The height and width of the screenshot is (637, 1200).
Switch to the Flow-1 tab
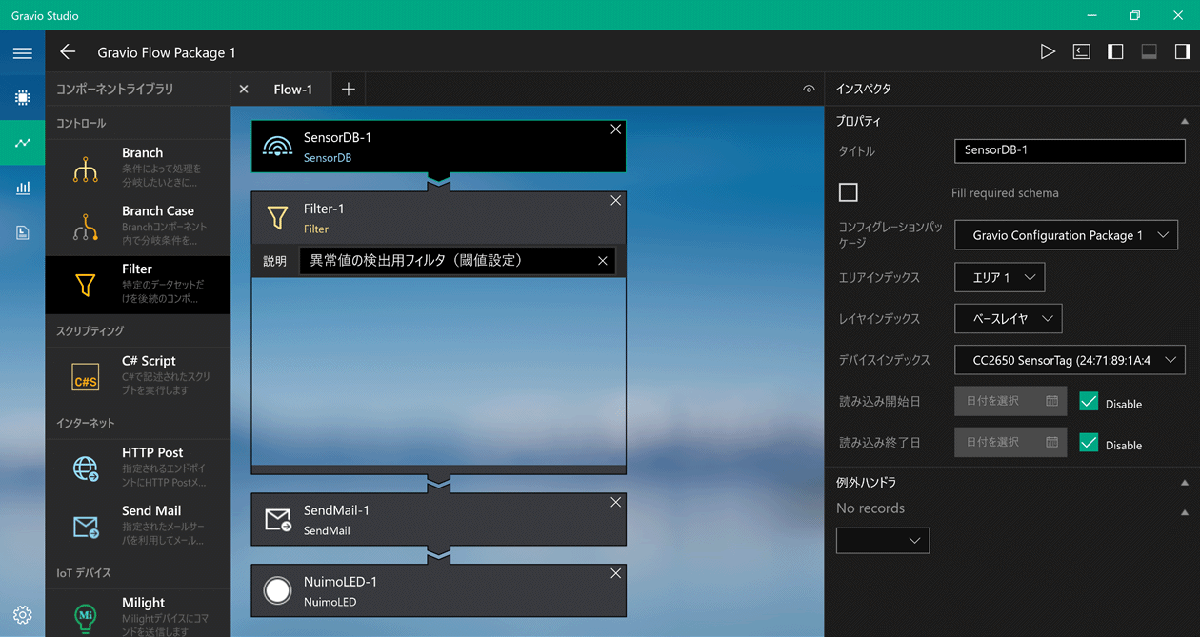pos(293,89)
